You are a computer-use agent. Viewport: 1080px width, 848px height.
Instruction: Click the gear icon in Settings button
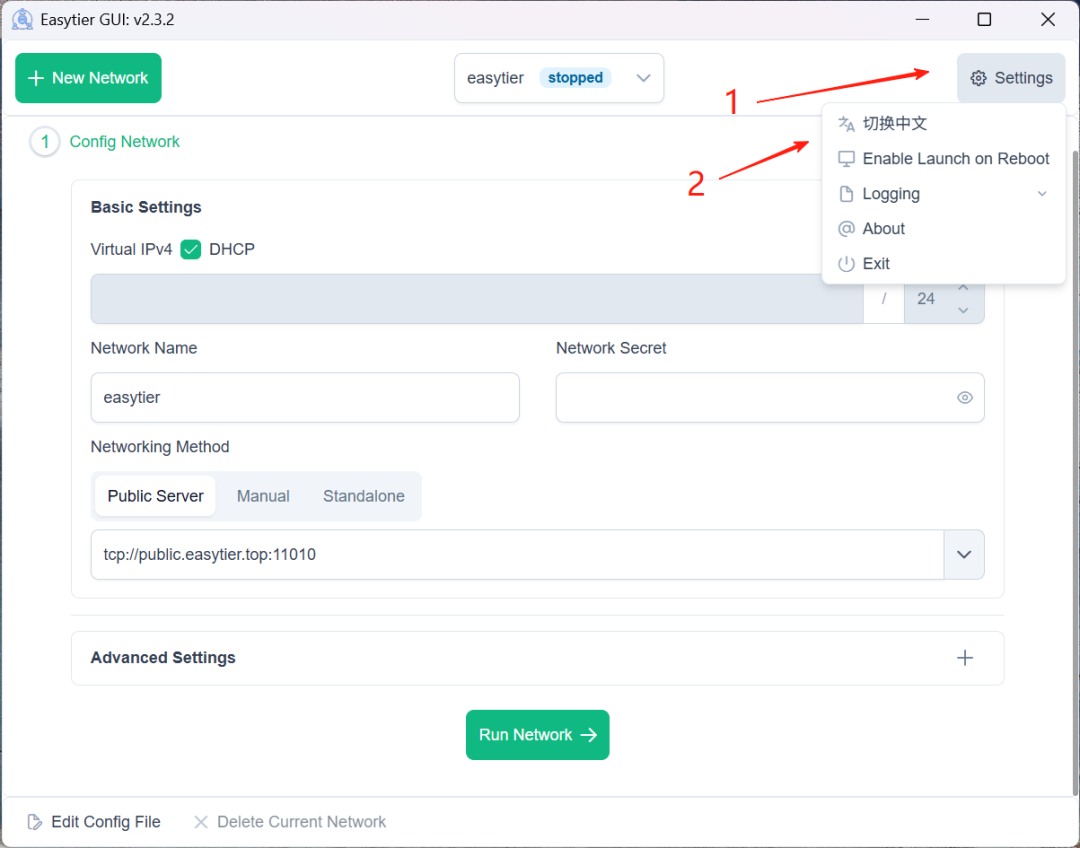[978, 78]
